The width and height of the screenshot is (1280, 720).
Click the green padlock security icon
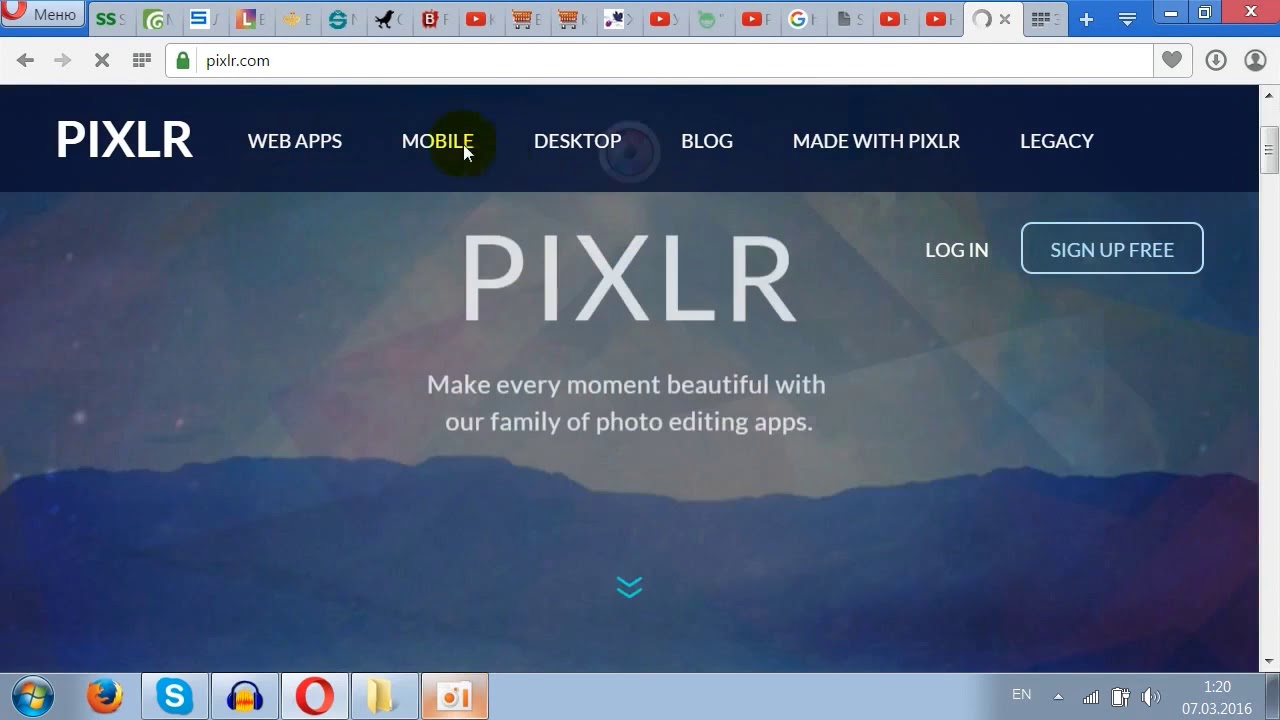[183, 61]
